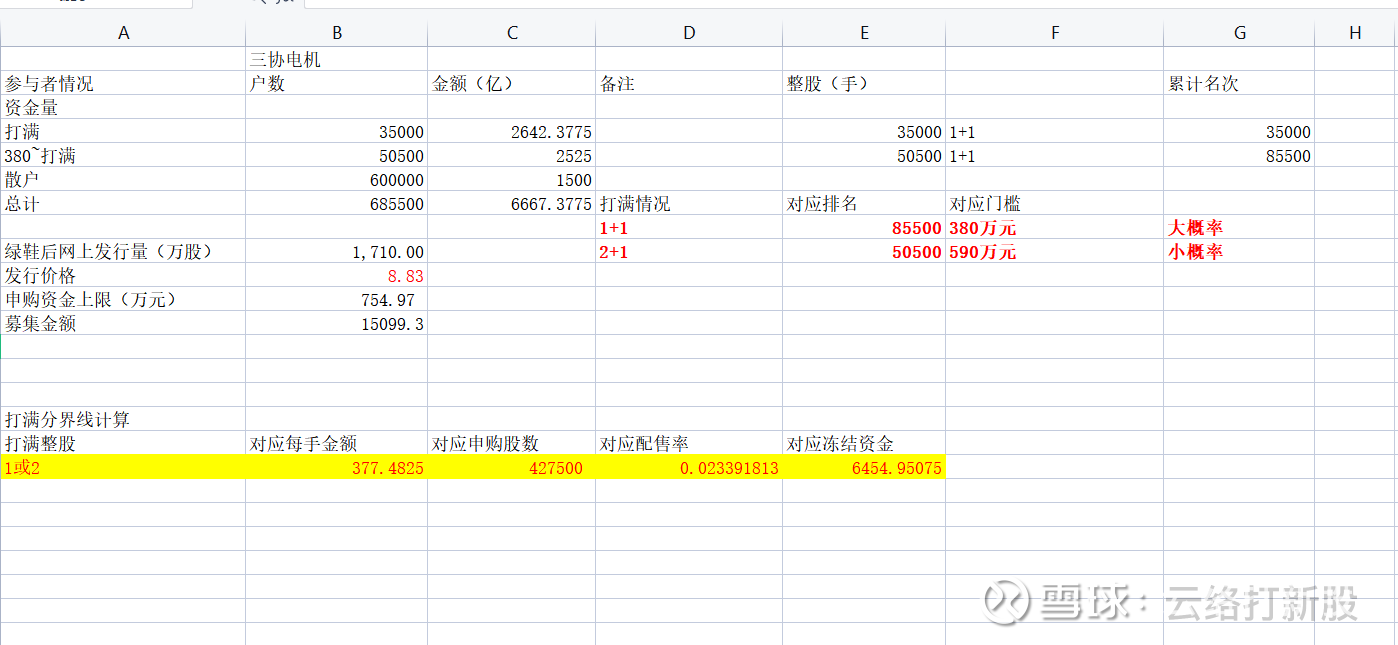Viewport: 1398px width, 645px height.
Task: Click the '累计名次' cell
Action: [x=1239, y=83]
